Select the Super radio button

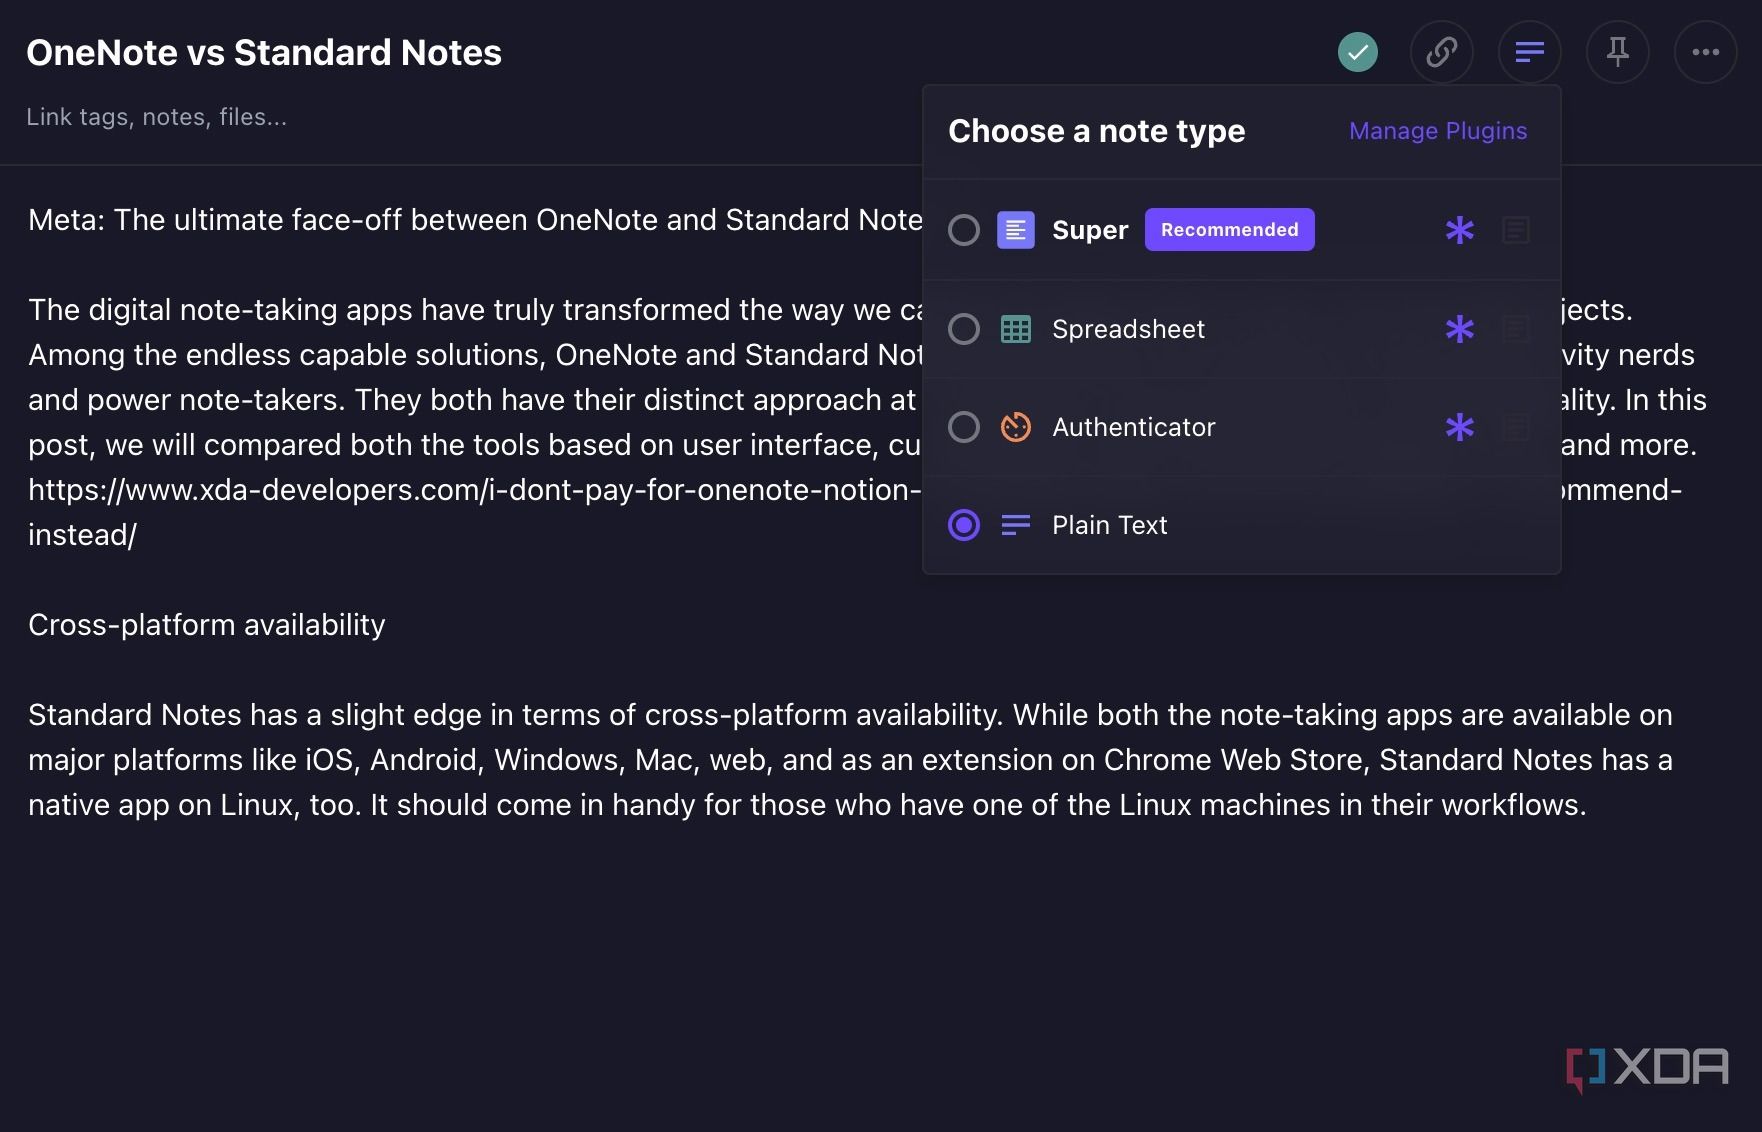964,230
